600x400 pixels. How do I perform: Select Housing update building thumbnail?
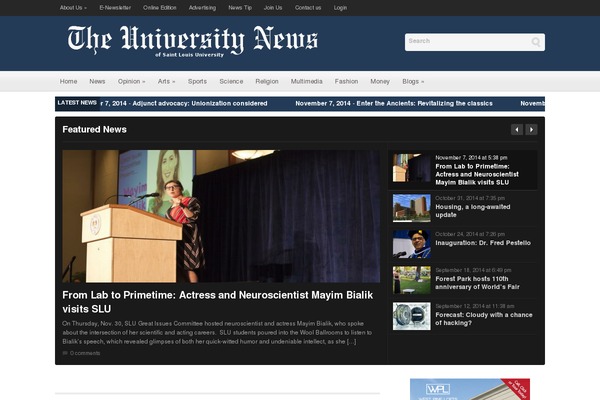tap(412, 208)
